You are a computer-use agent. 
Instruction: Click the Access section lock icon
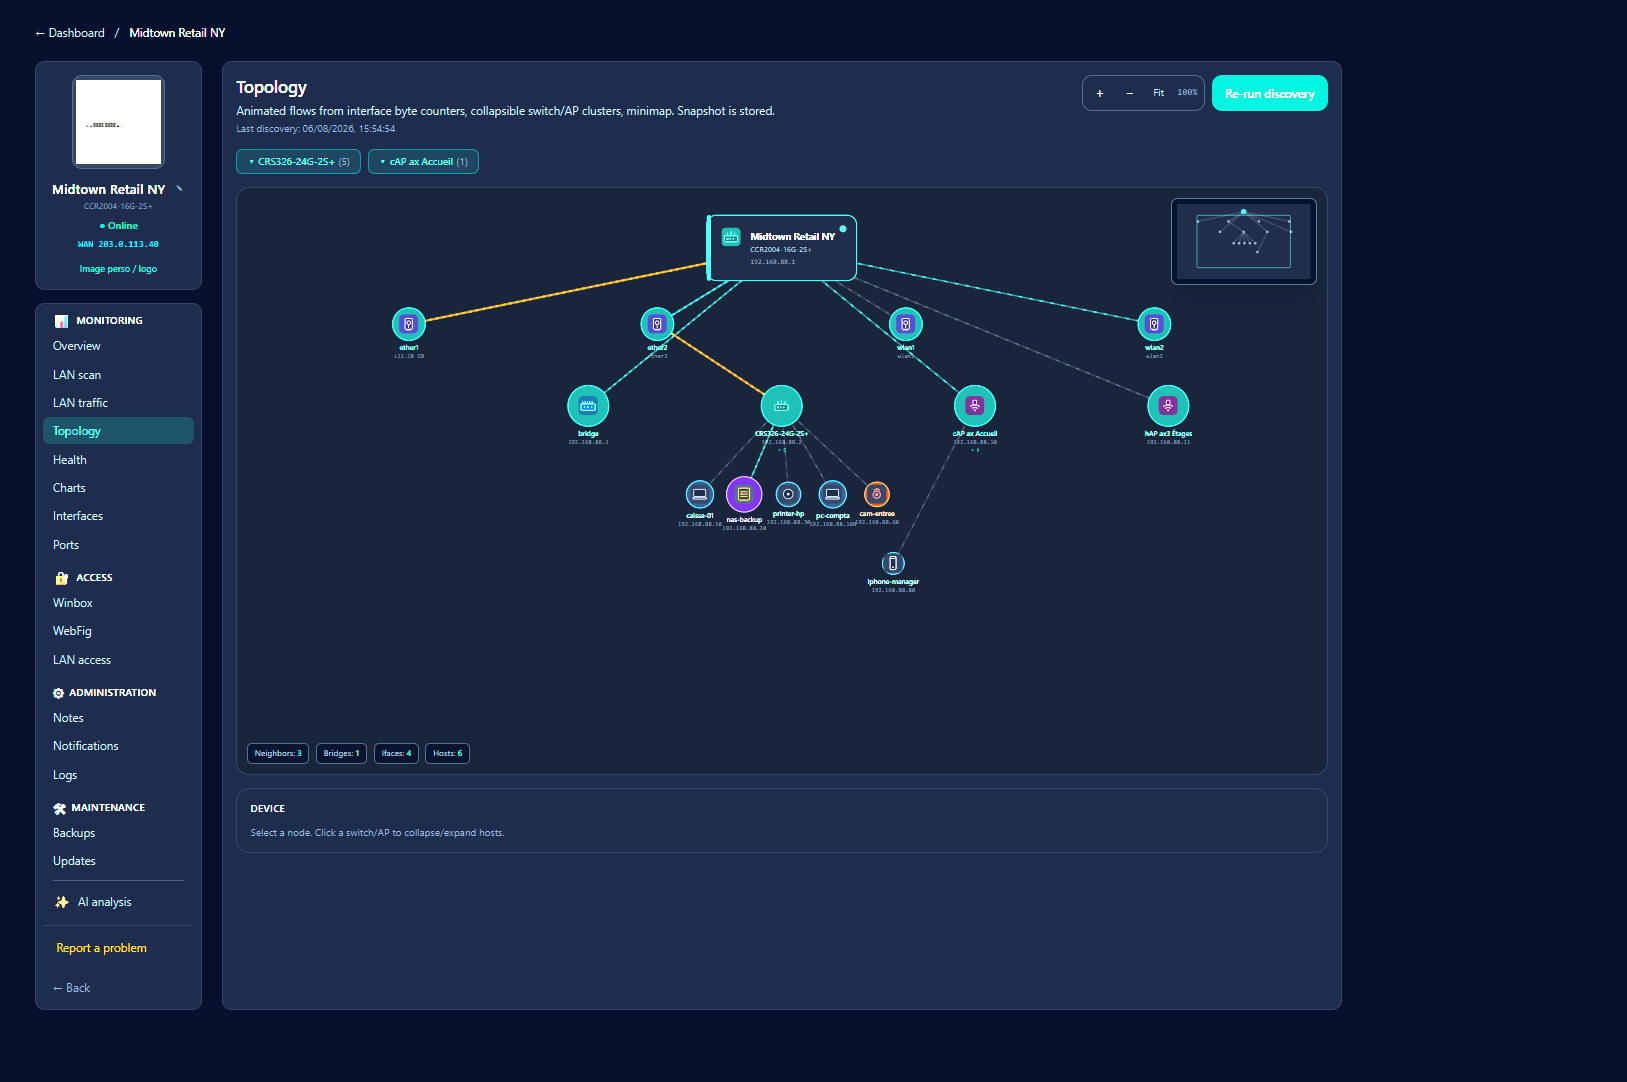point(61,578)
